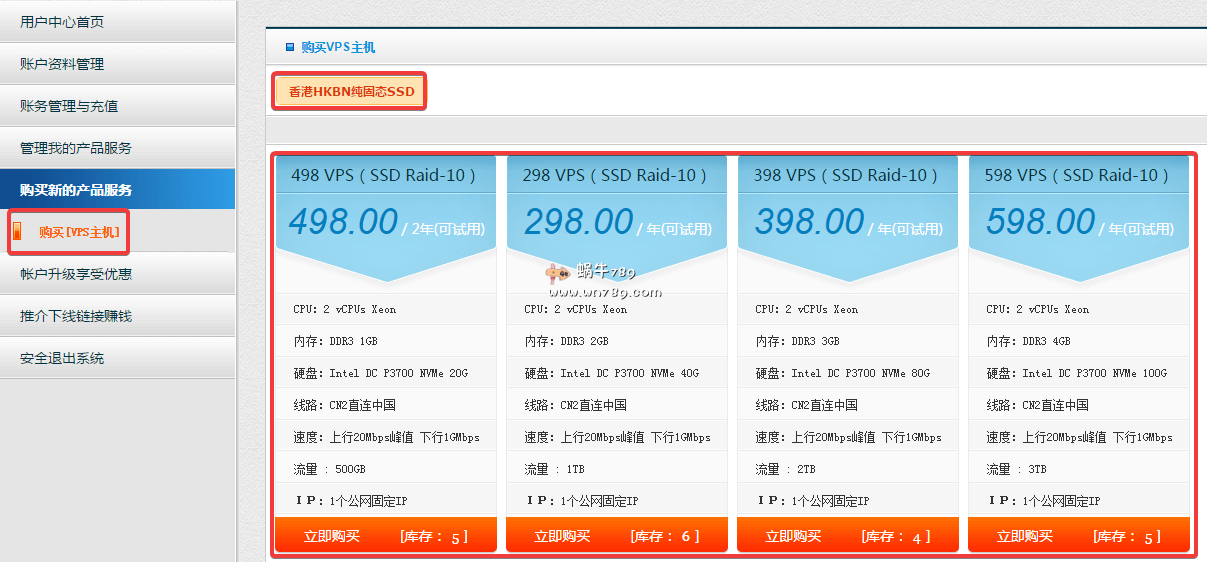Viewport: 1207px width, 562px height.
Task: Click the 298.00 per year price banner
Action: (x=617, y=223)
